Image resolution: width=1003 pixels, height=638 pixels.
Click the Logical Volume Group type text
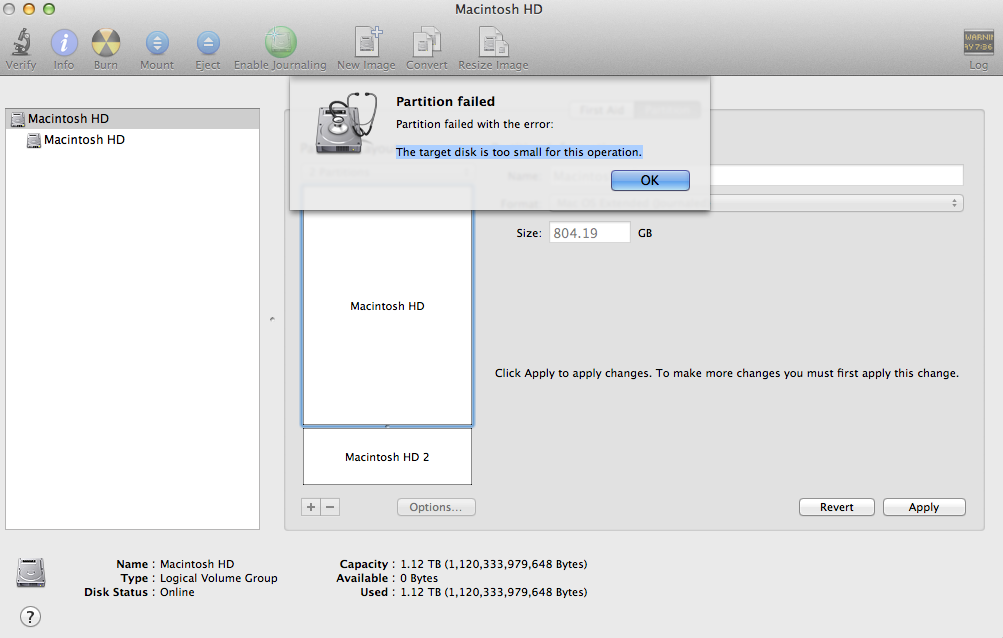pyautogui.click(x=218, y=578)
